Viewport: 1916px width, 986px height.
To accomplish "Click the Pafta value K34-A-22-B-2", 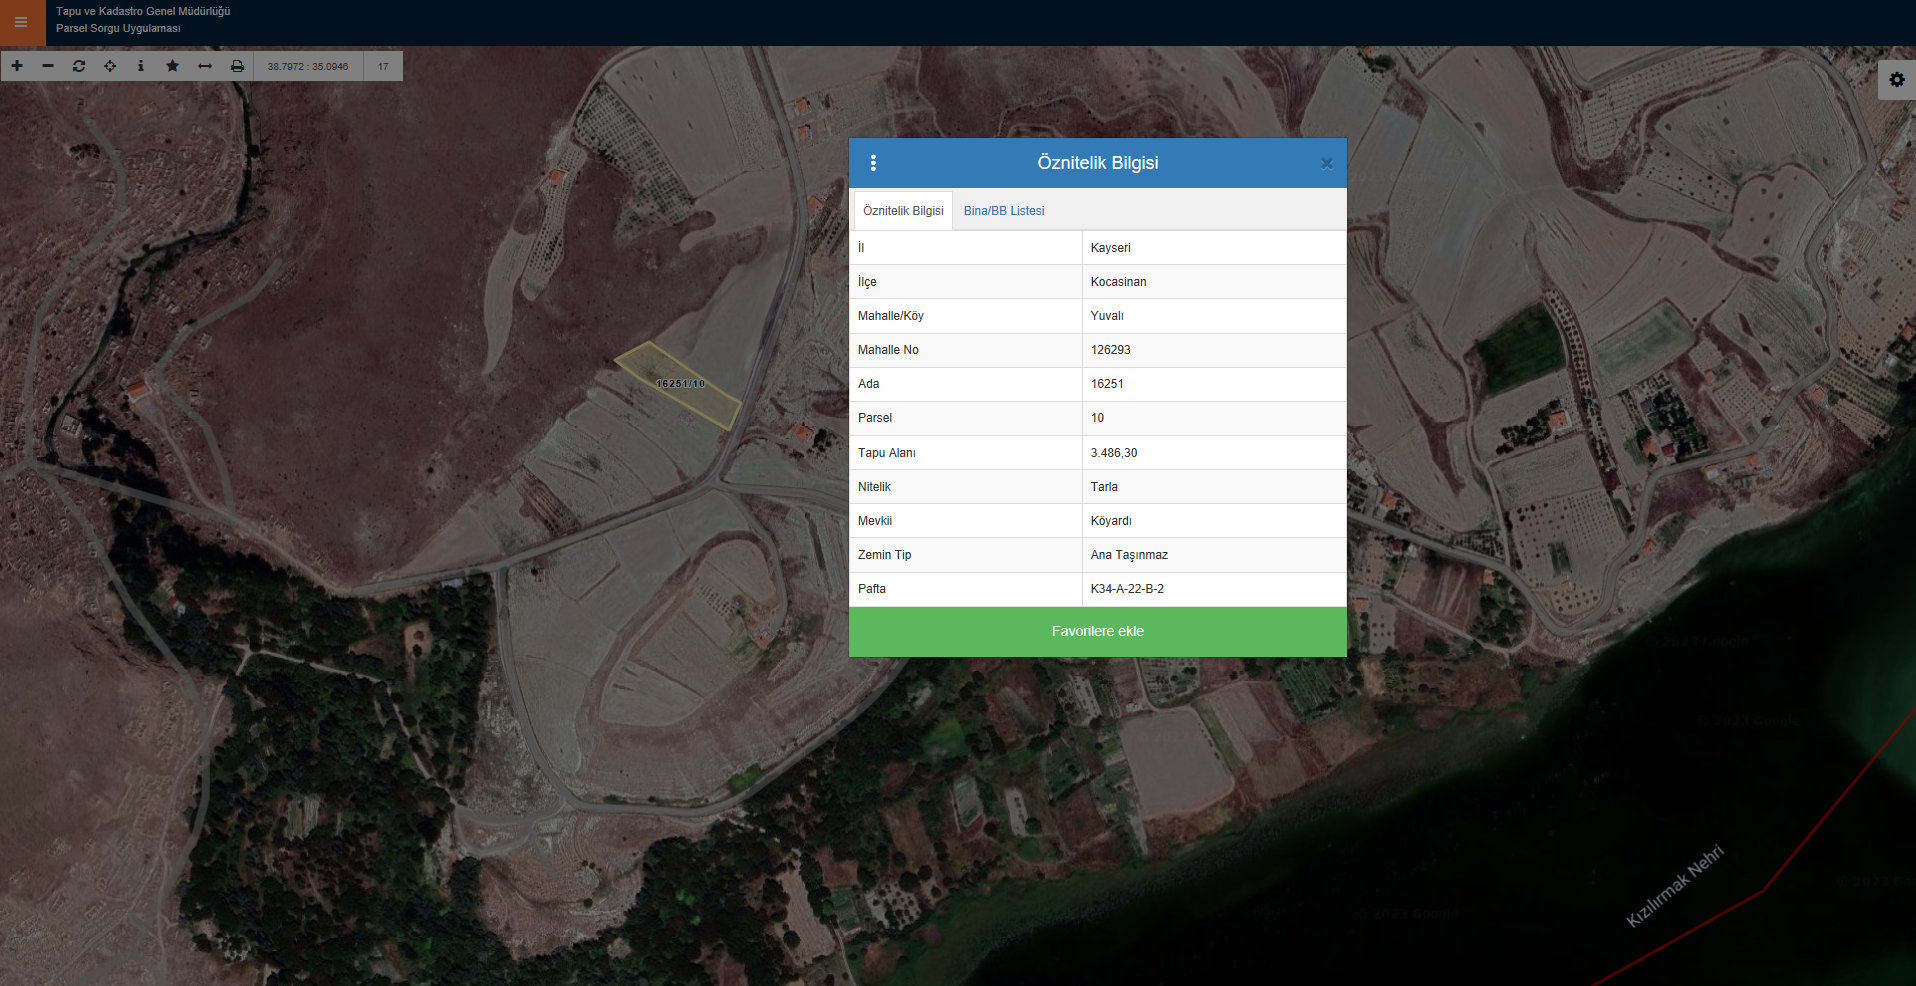I will pos(1127,589).
